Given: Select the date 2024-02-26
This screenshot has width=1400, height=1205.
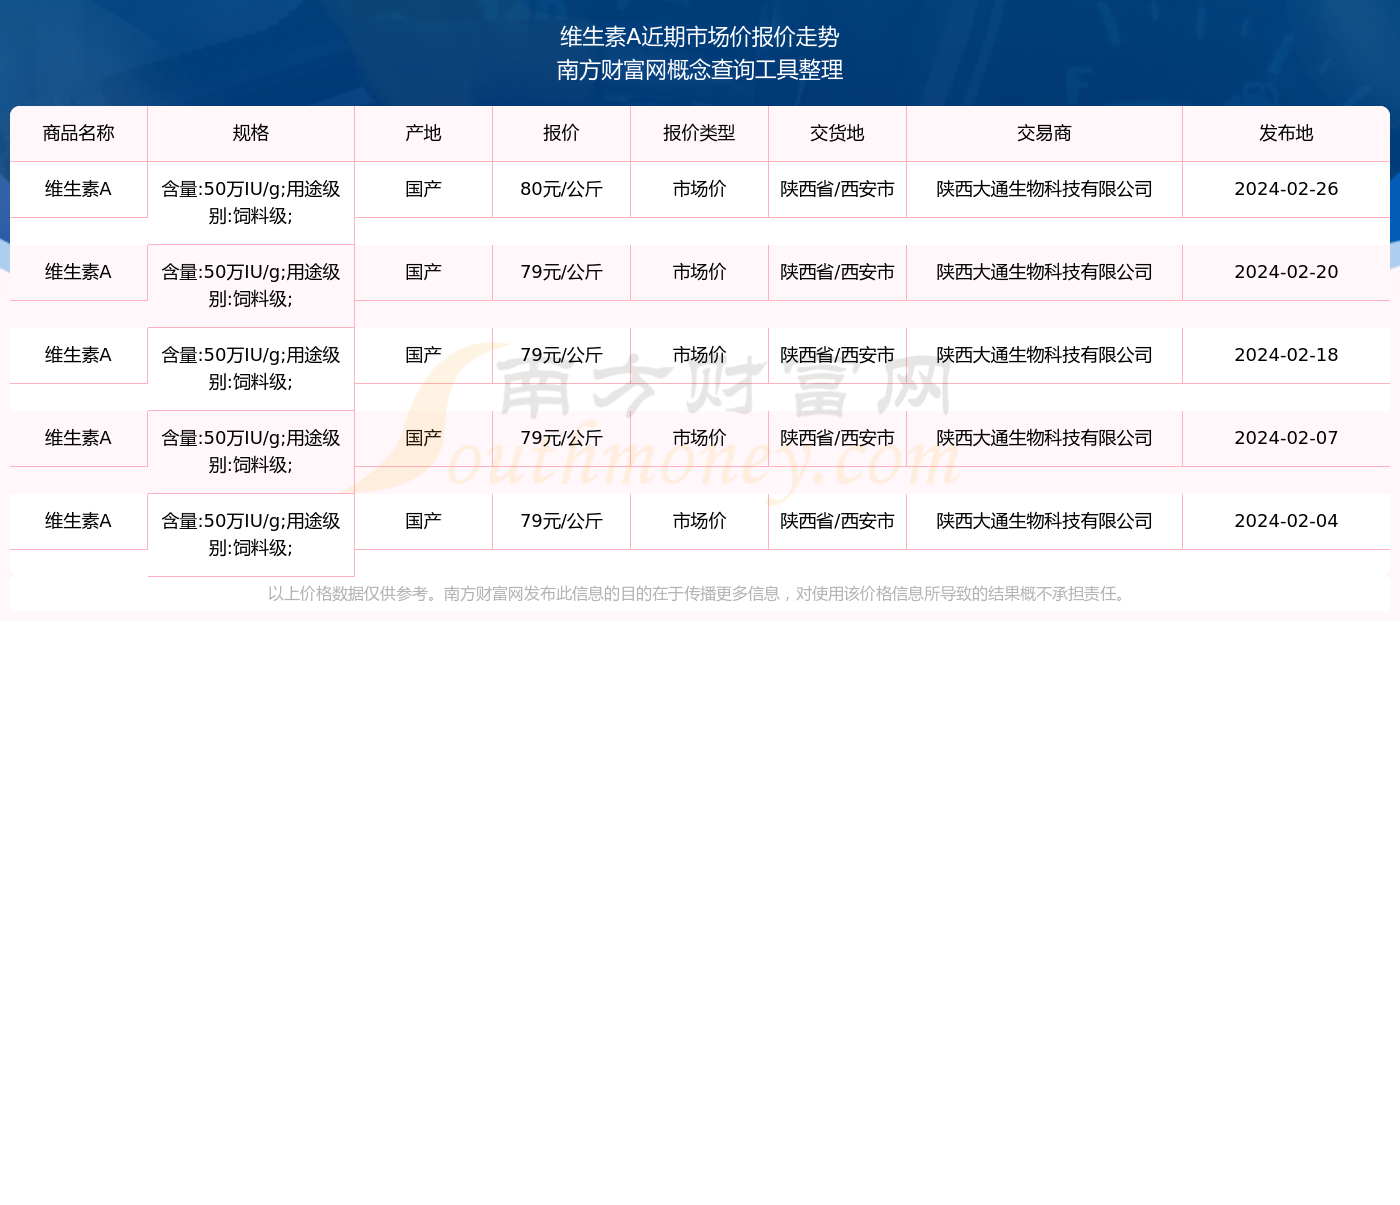Looking at the screenshot, I should 1286,189.
